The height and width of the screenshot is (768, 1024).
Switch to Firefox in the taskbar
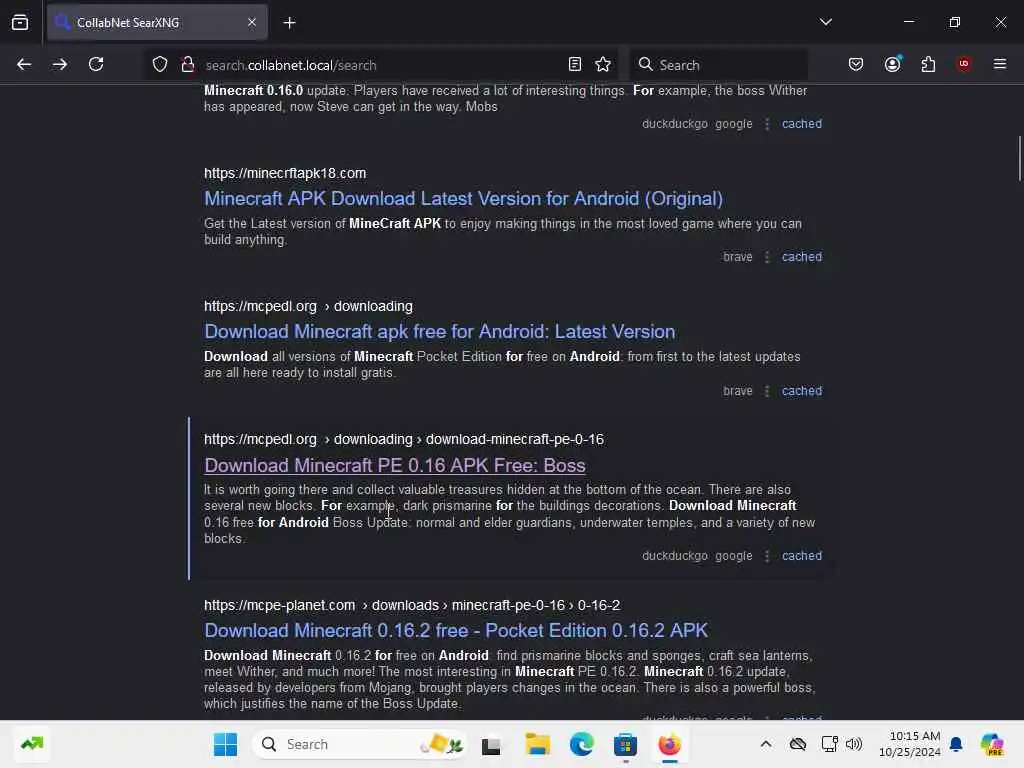pyautogui.click(x=669, y=744)
